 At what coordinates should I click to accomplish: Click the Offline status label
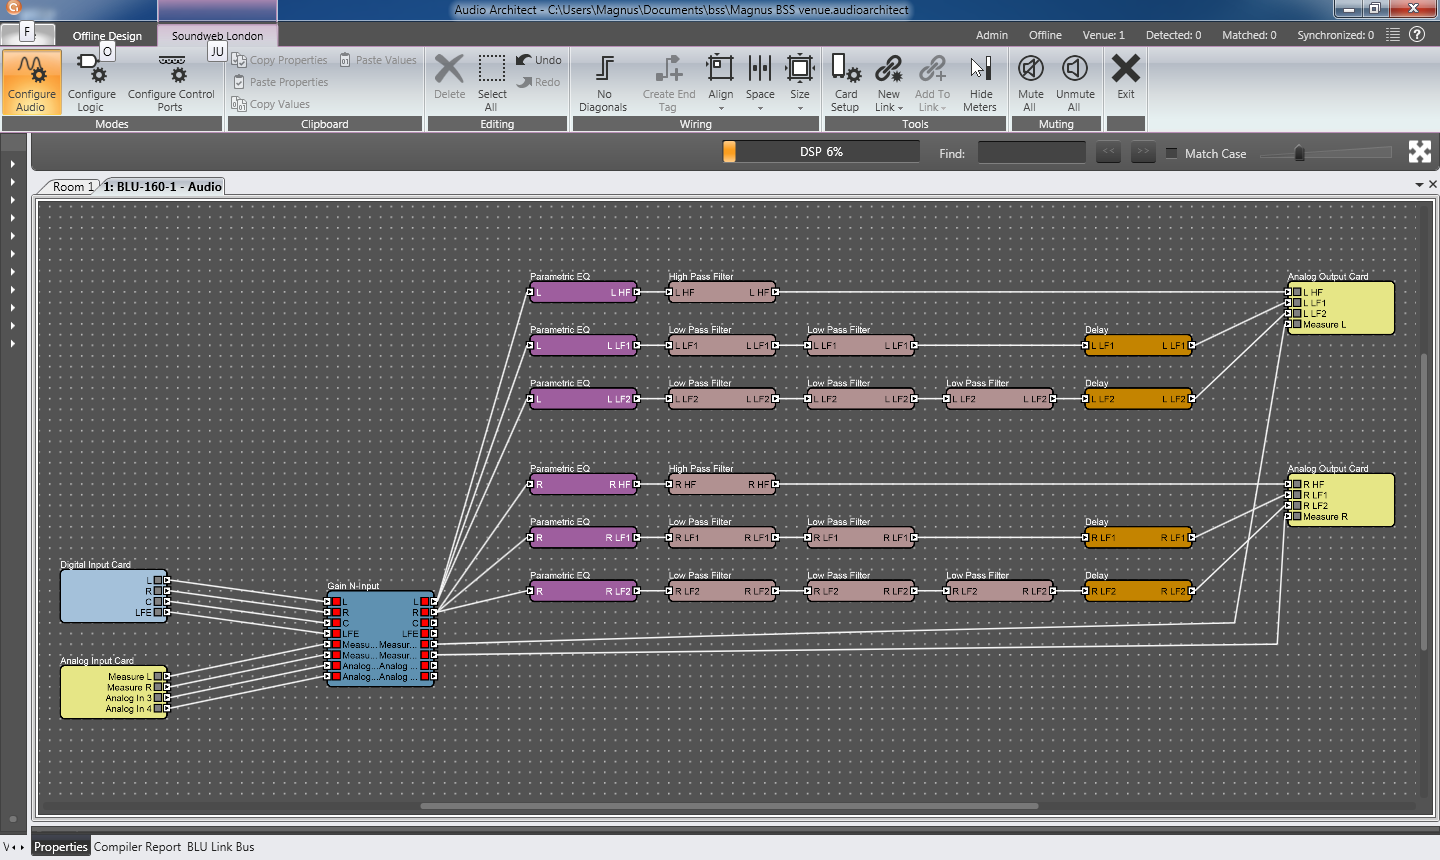pos(1045,35)
